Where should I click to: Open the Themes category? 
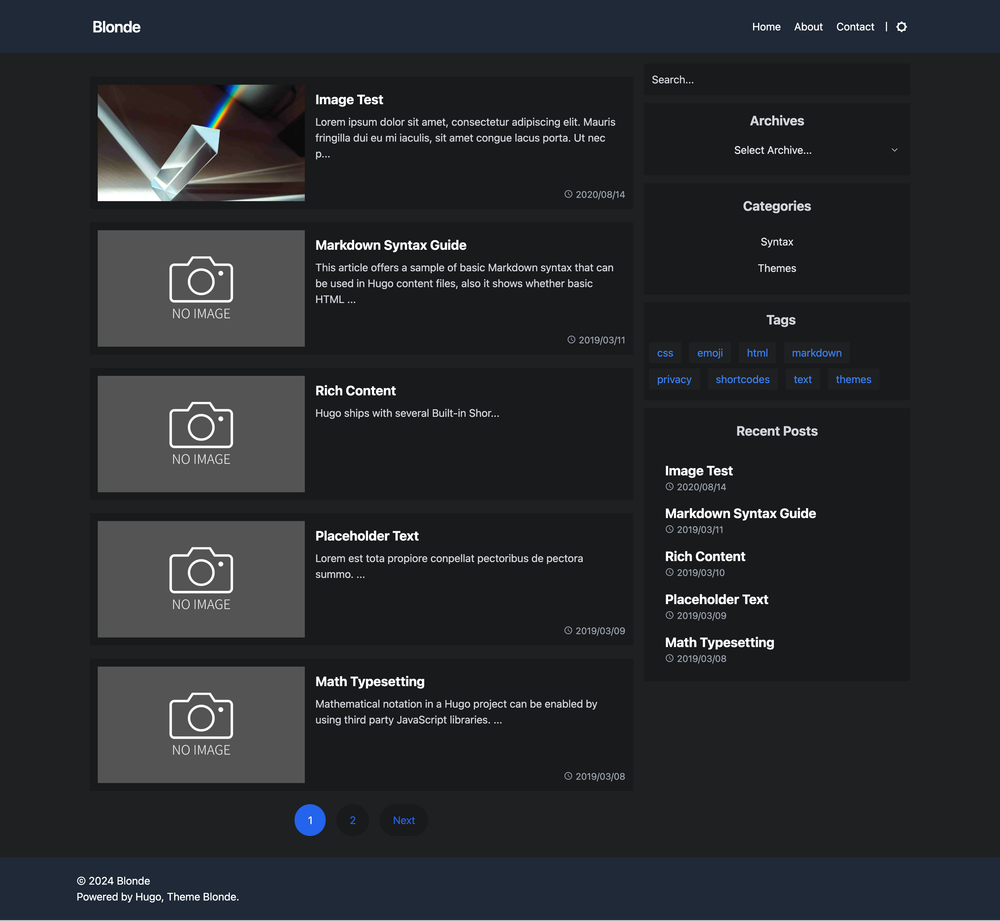pyautogui.click(x=776, y=268)
